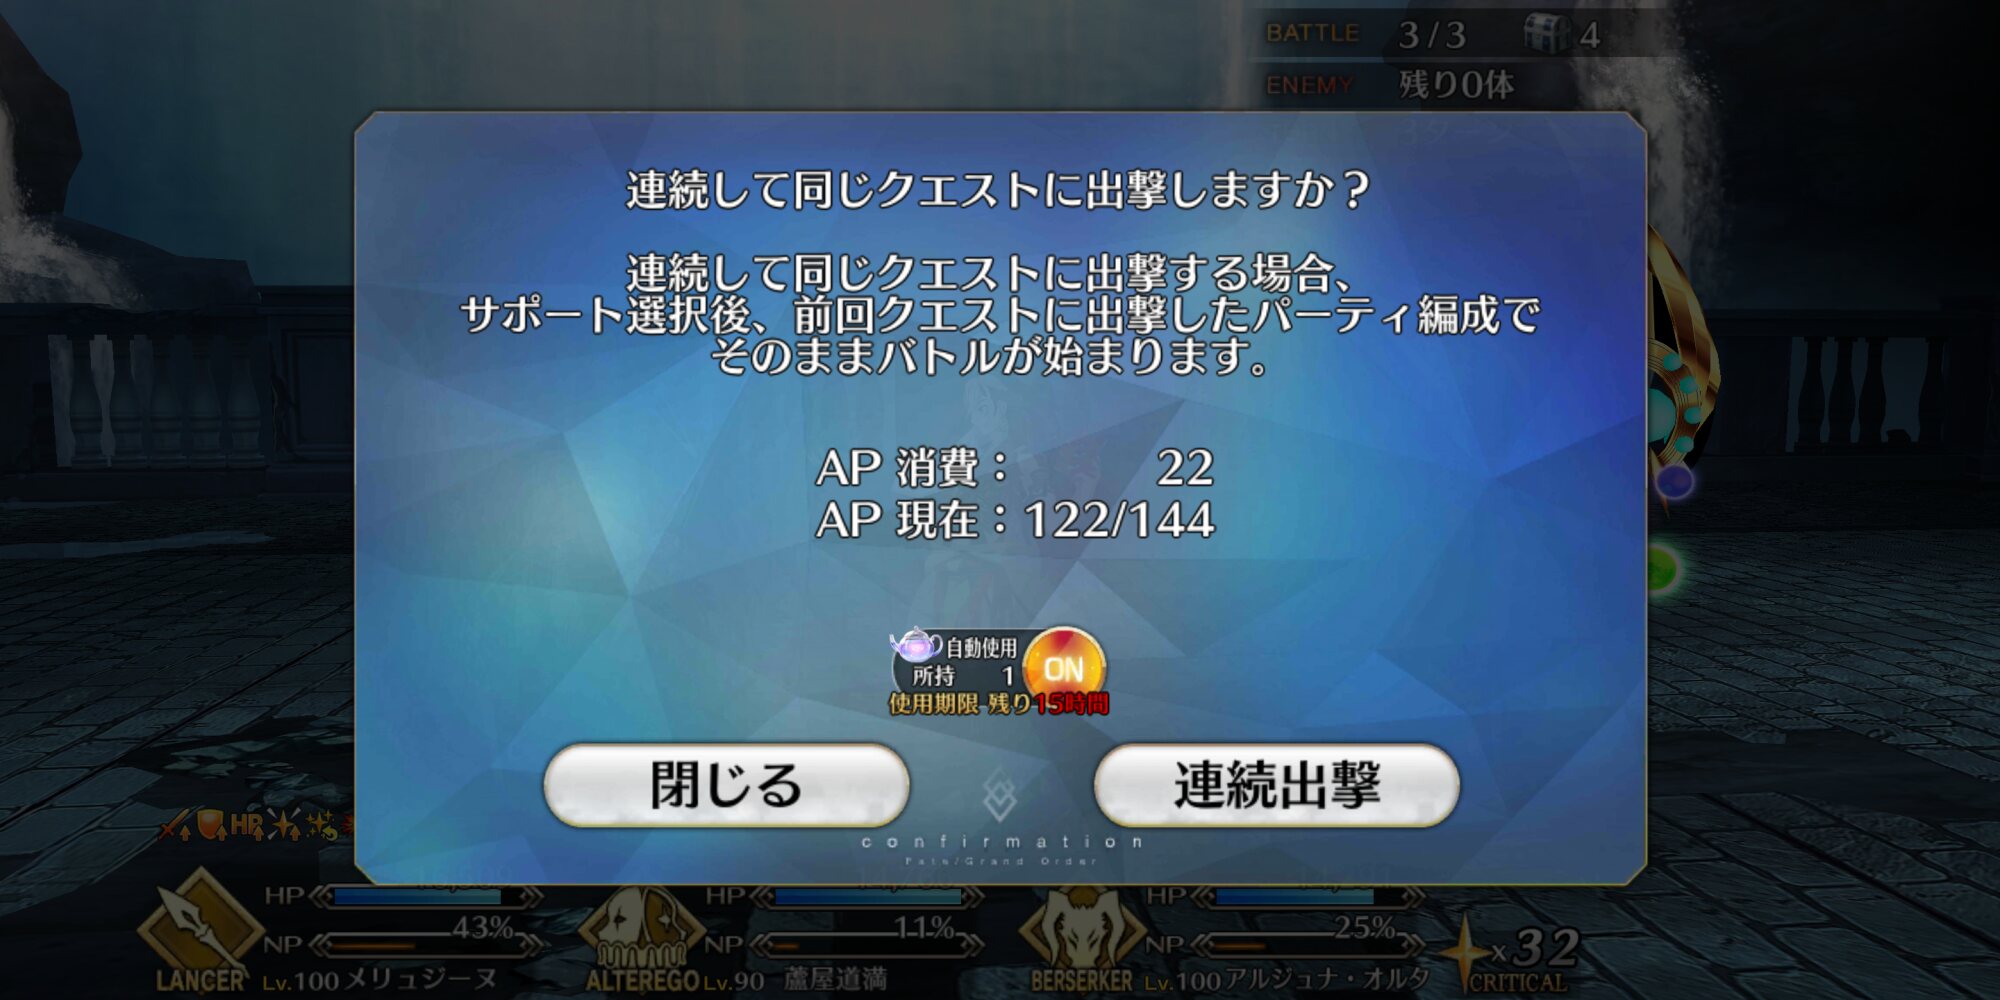Tap the 連続出撃 continue sortie button
This screenshot has width=2000, height=1000.
coord(1277,785)
